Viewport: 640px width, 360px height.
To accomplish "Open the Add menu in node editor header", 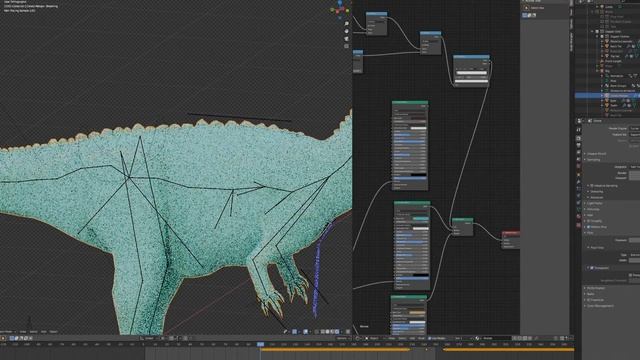I will (411, 338).
